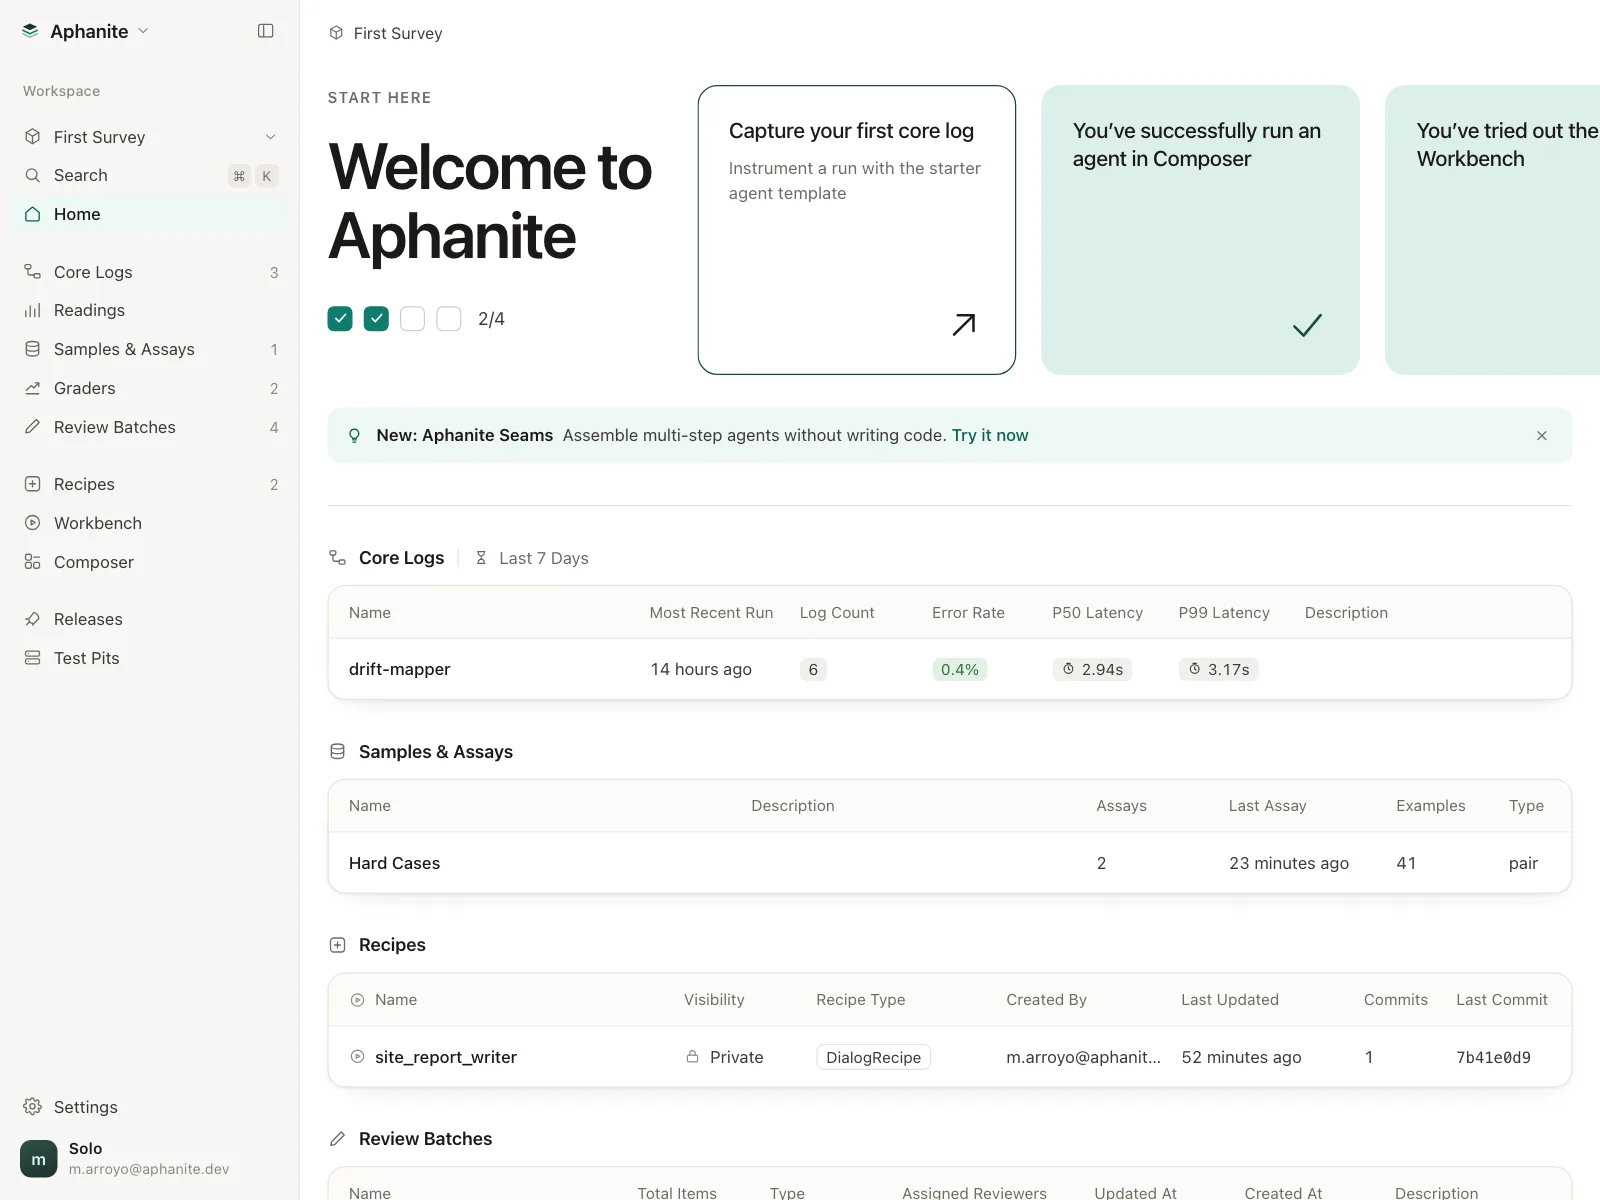Open the Hard Cases dataset row
The width and height of the screenshot is (1600, 1200).
(x=950, y=863)
